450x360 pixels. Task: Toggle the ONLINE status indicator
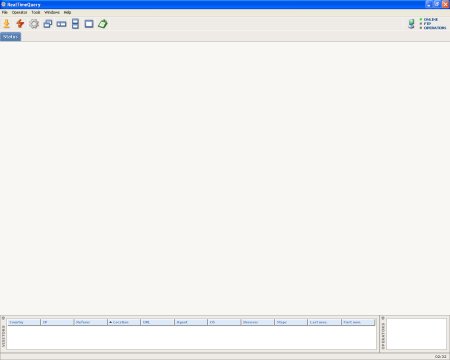tap(428, 20)
